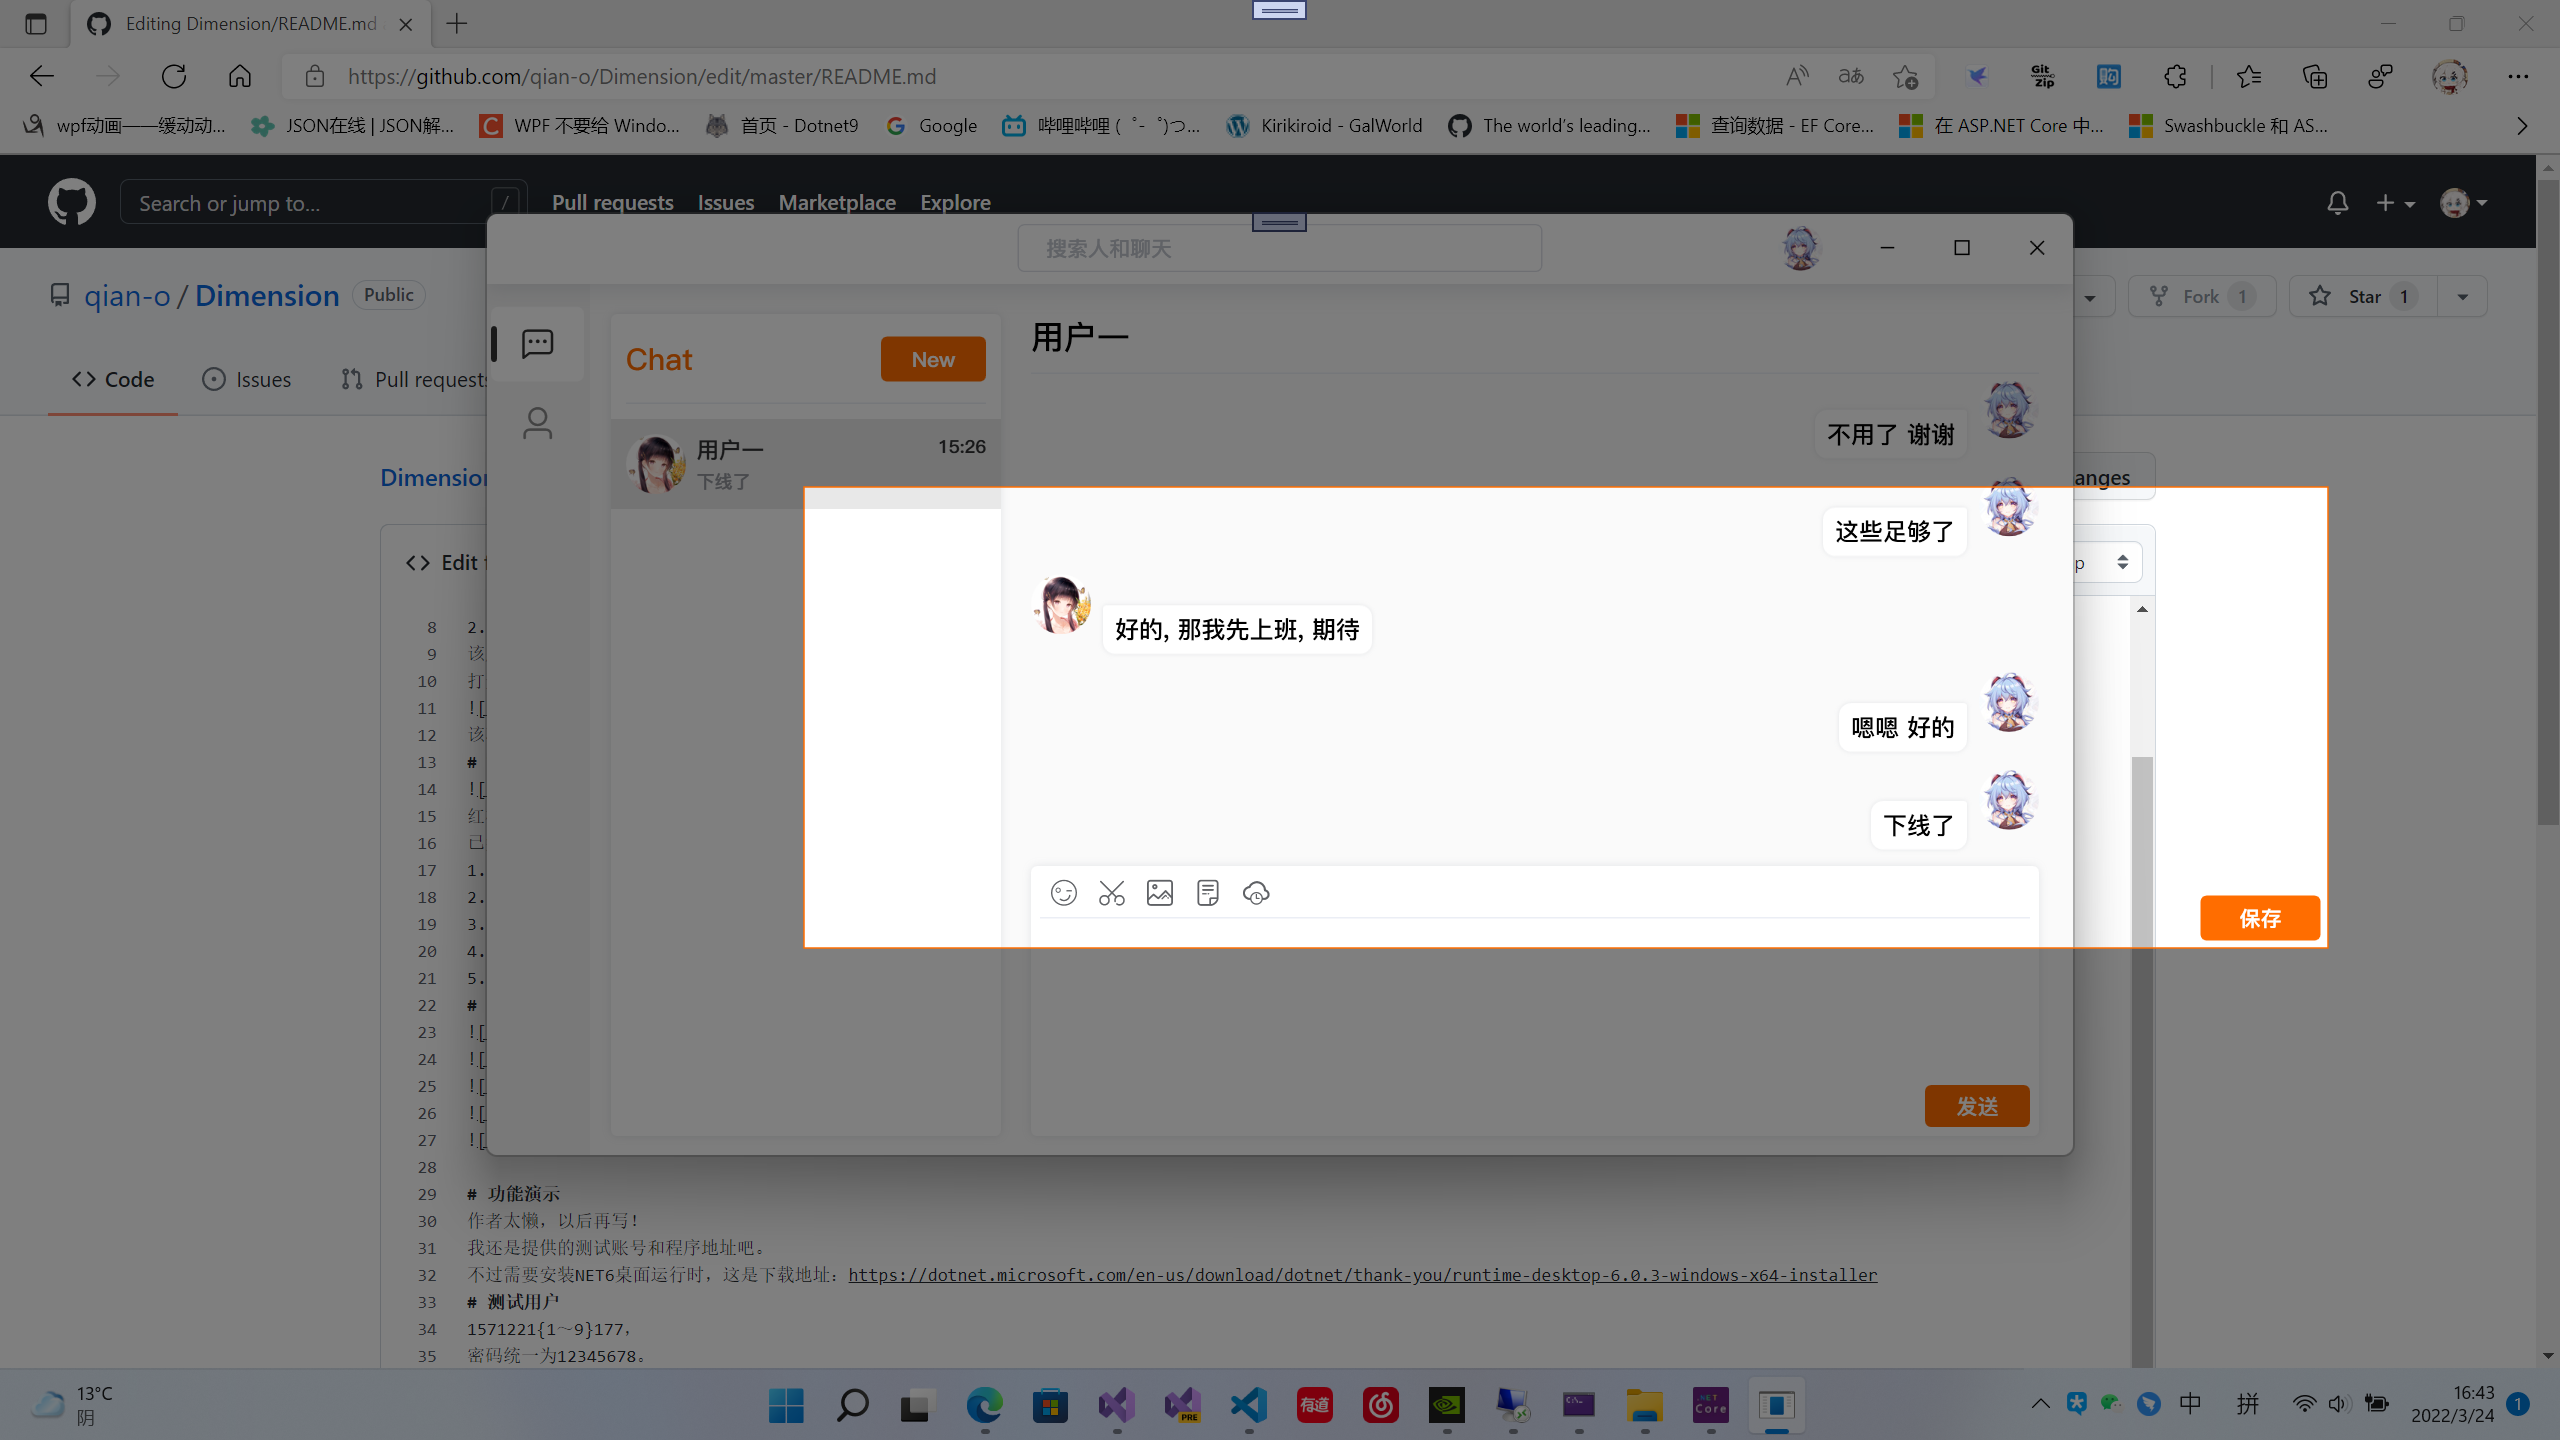The image size is (2560, 1440).
Task: Refresh the browser page
Action: coord(174,76)
